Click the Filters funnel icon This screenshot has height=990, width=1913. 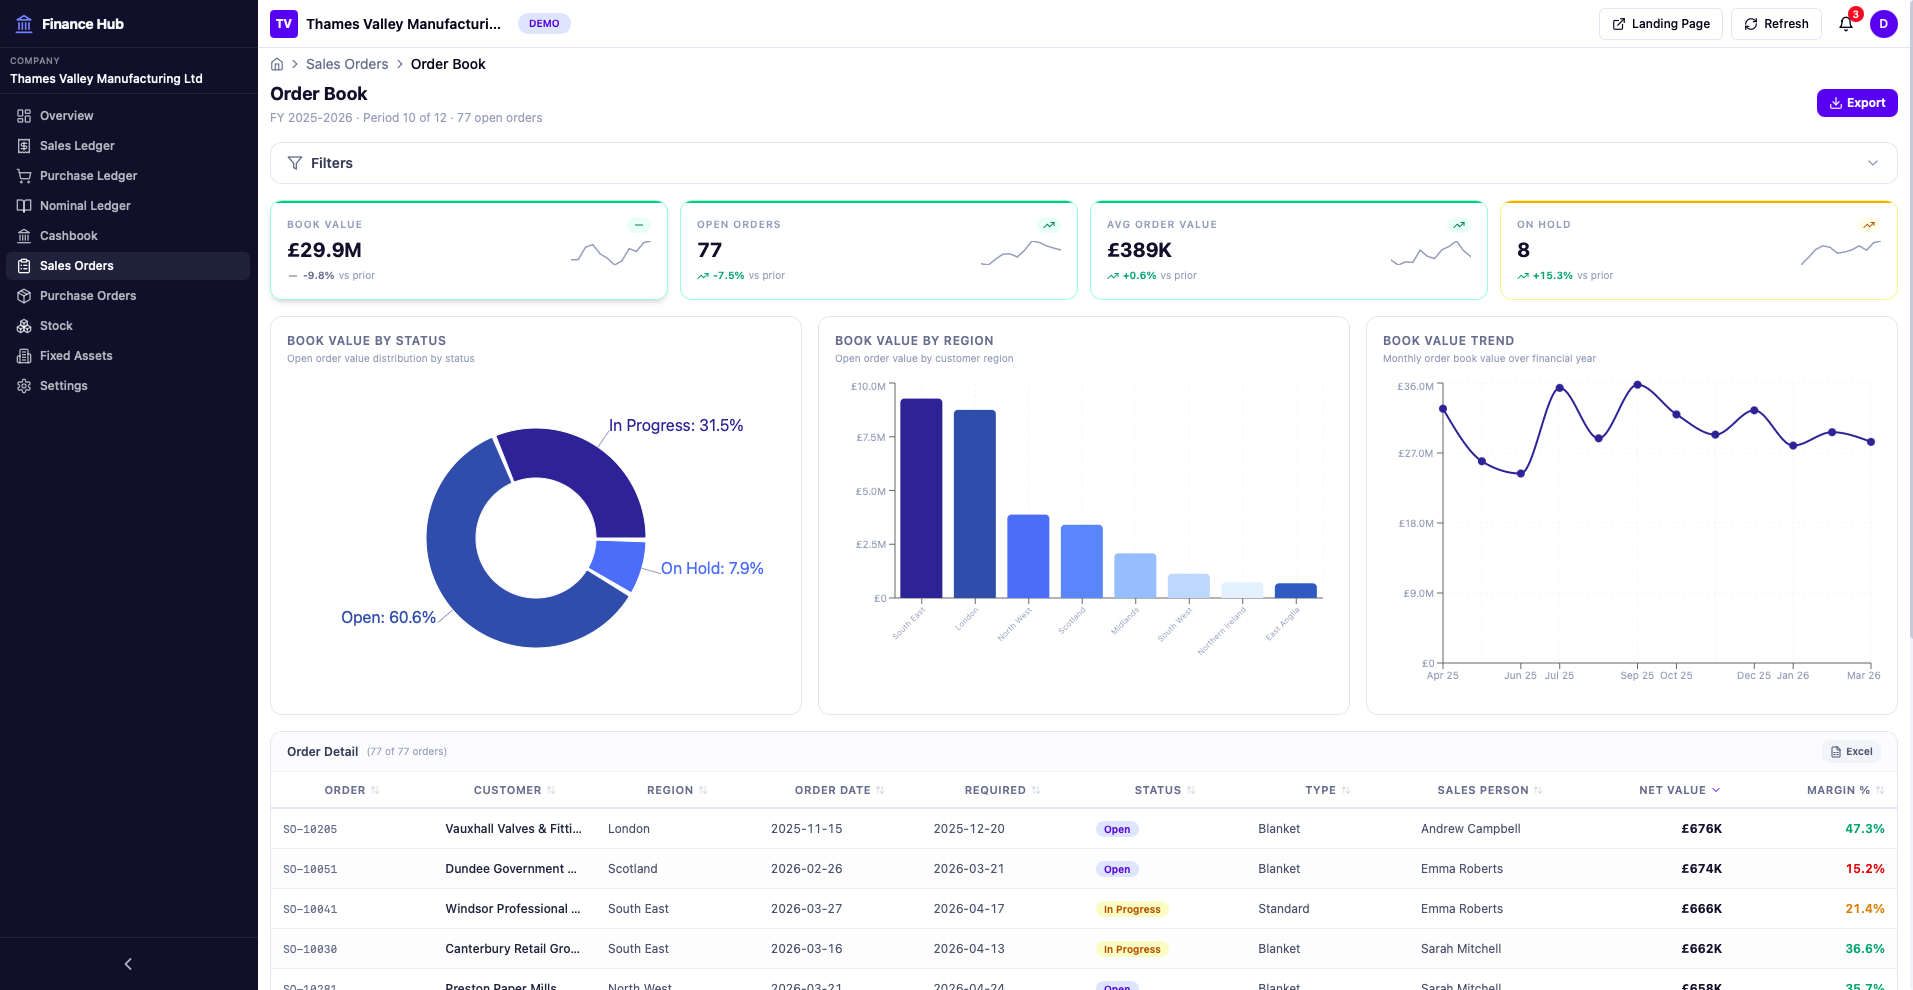(295, 163)
